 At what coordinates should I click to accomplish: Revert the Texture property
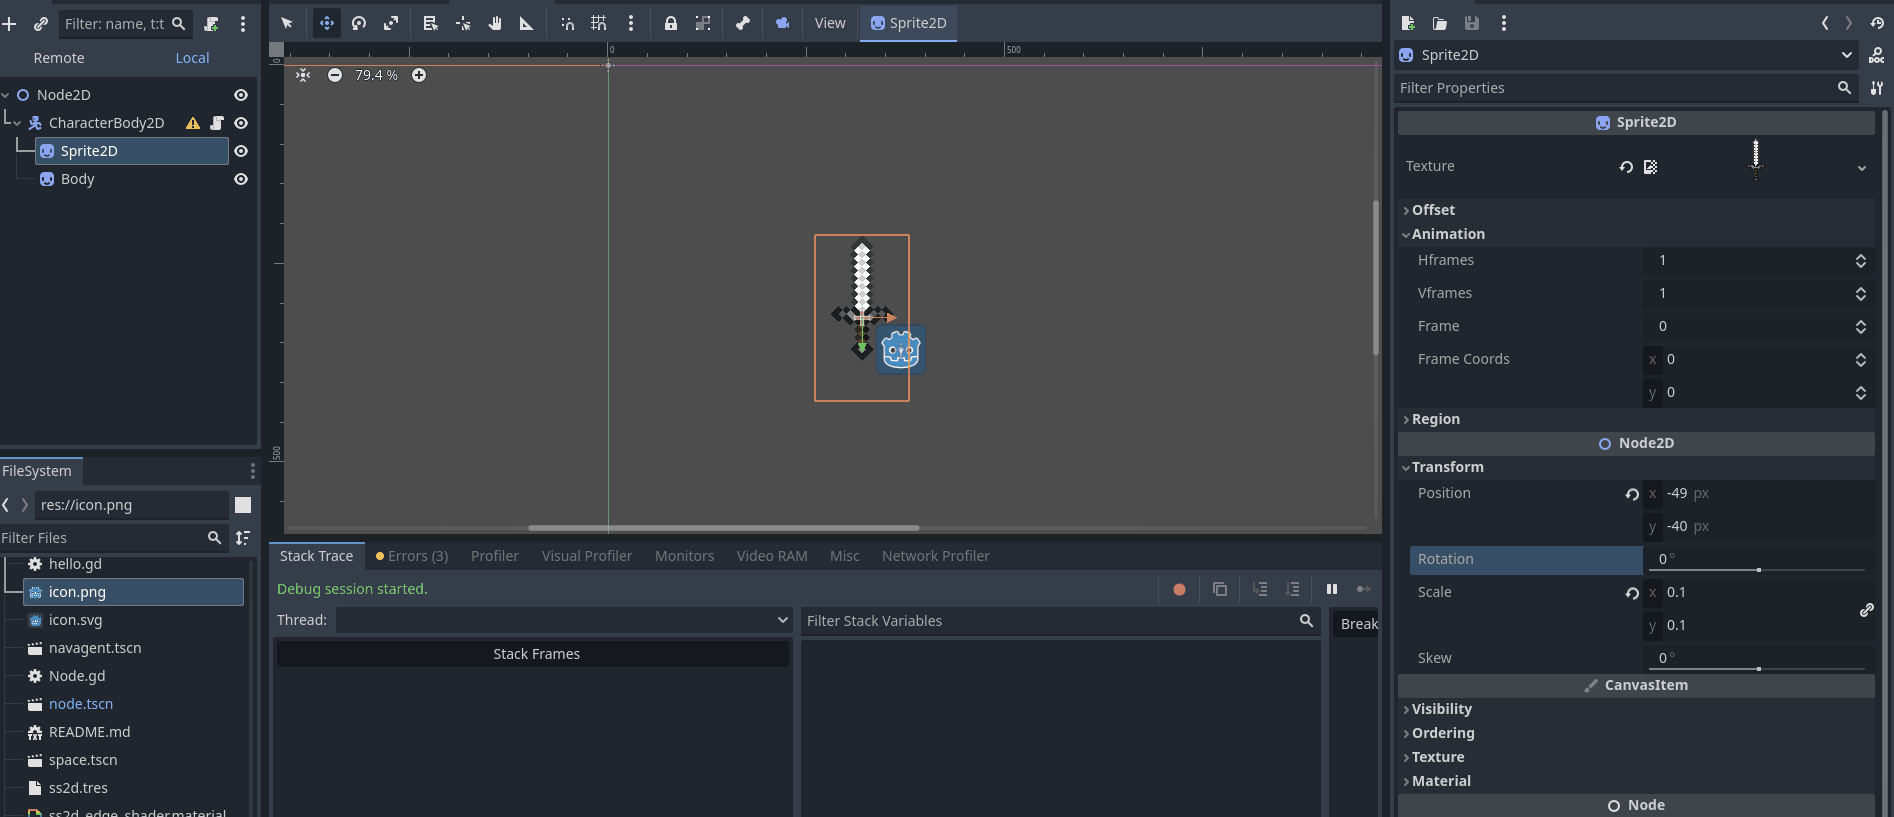click(1626, 167)
